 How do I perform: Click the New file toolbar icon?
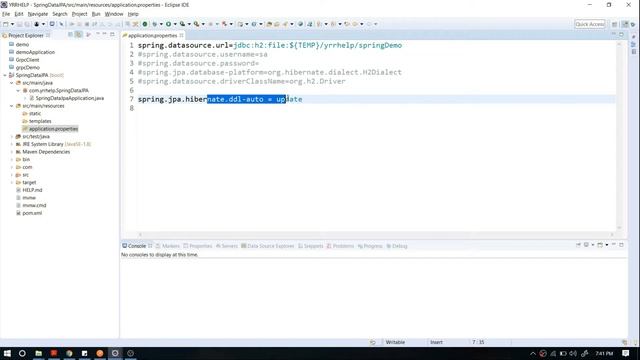click(6, 24)
